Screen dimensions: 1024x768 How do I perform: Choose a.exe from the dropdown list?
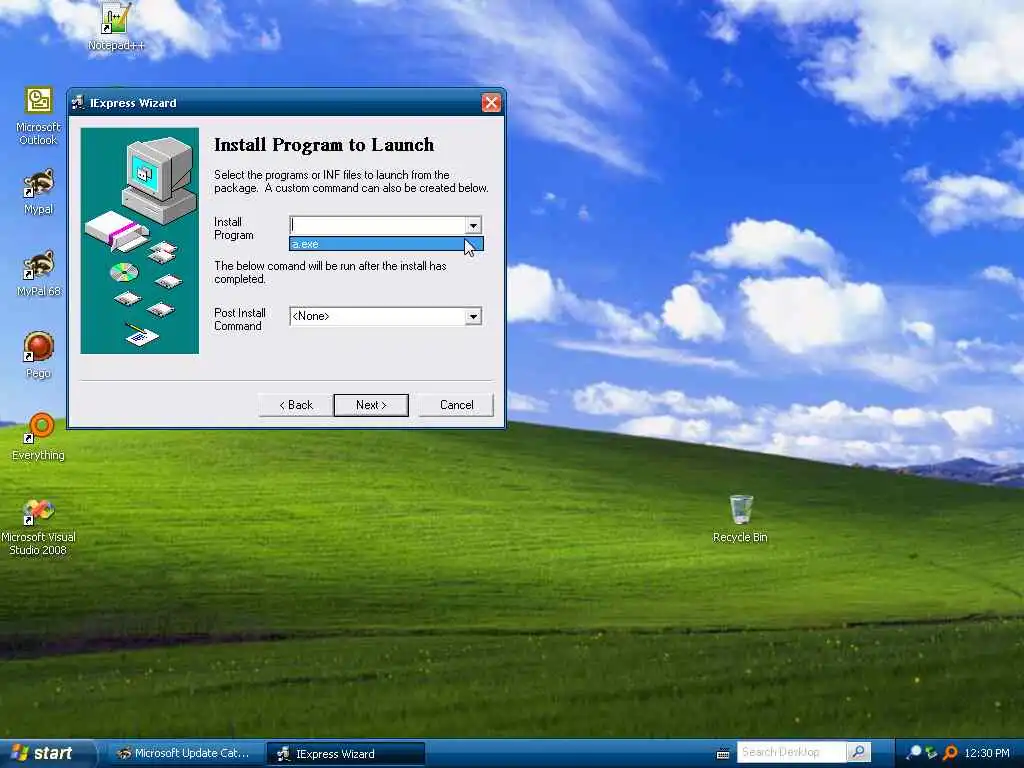click(386, 244)
